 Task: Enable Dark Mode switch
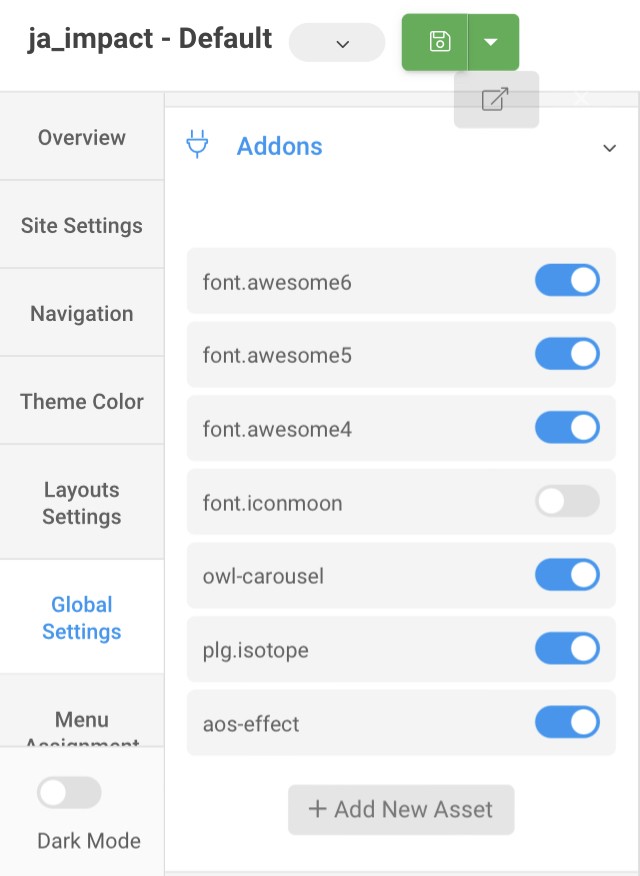coord(69,793)
